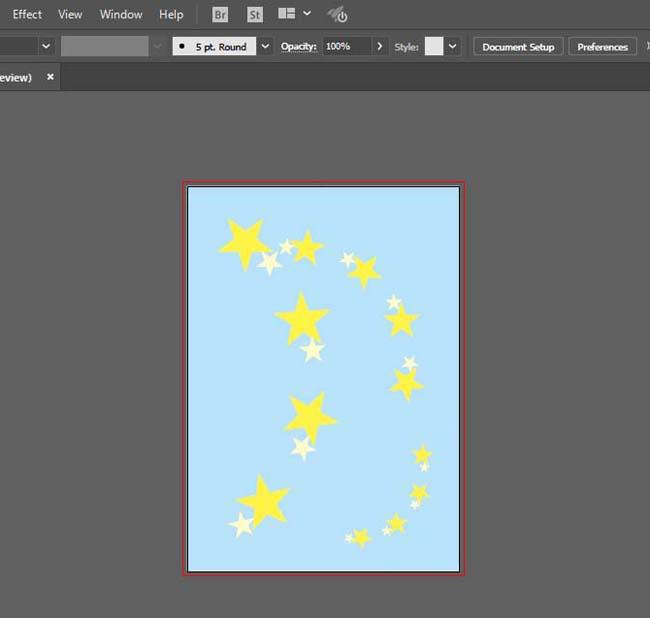This screenshot has height=618, width=650.
Task: Select the 5 pt. Round brush field
Action: [214, 46]
